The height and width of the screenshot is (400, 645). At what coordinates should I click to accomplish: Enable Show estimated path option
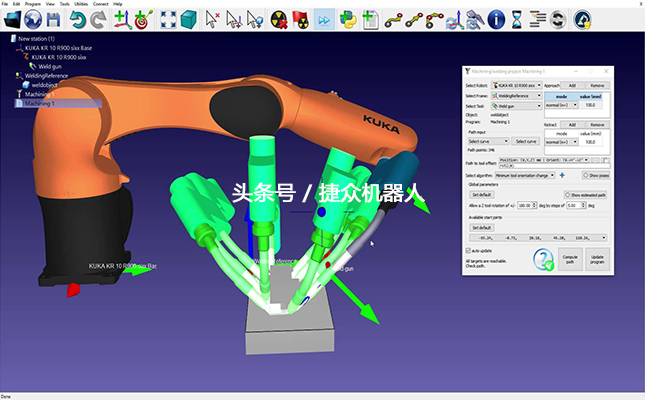click(x=568, y=194)
